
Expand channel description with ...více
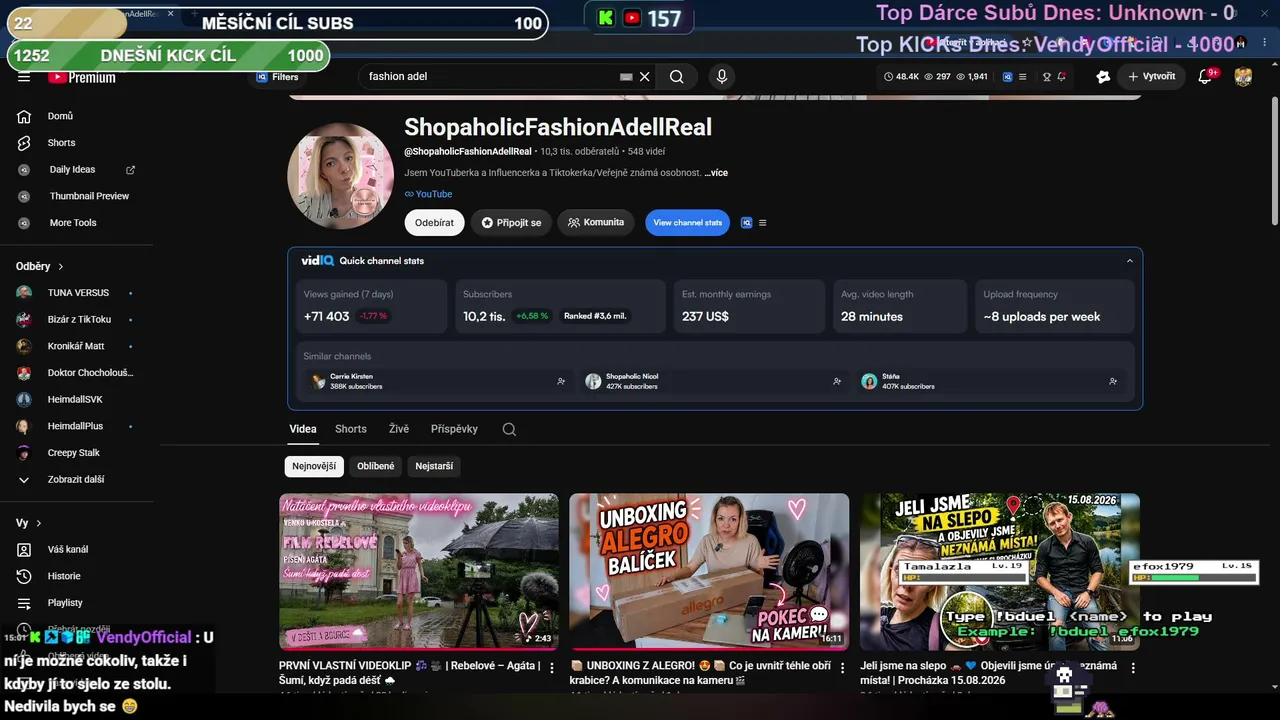pos(716,173)
